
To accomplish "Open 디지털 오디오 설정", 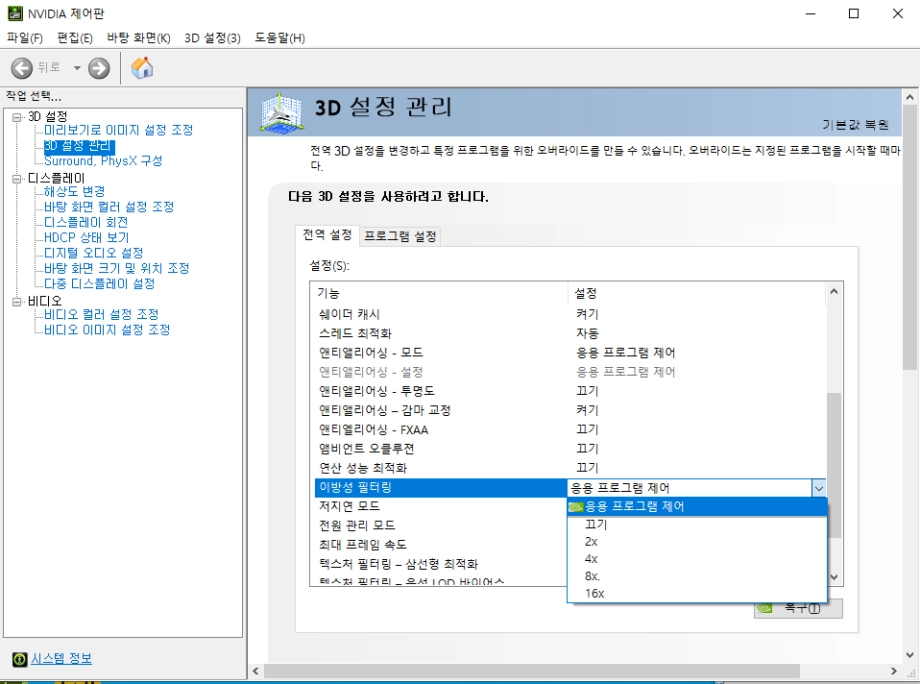I will (94, 253).
